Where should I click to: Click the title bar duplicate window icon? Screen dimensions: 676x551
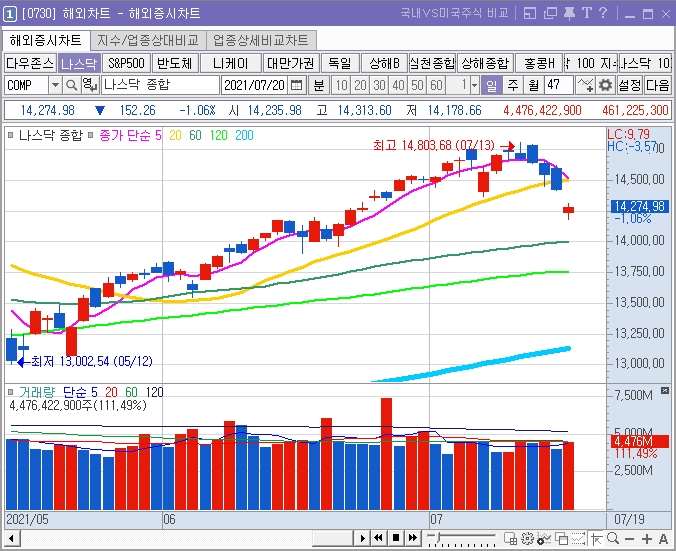(550, 13)
